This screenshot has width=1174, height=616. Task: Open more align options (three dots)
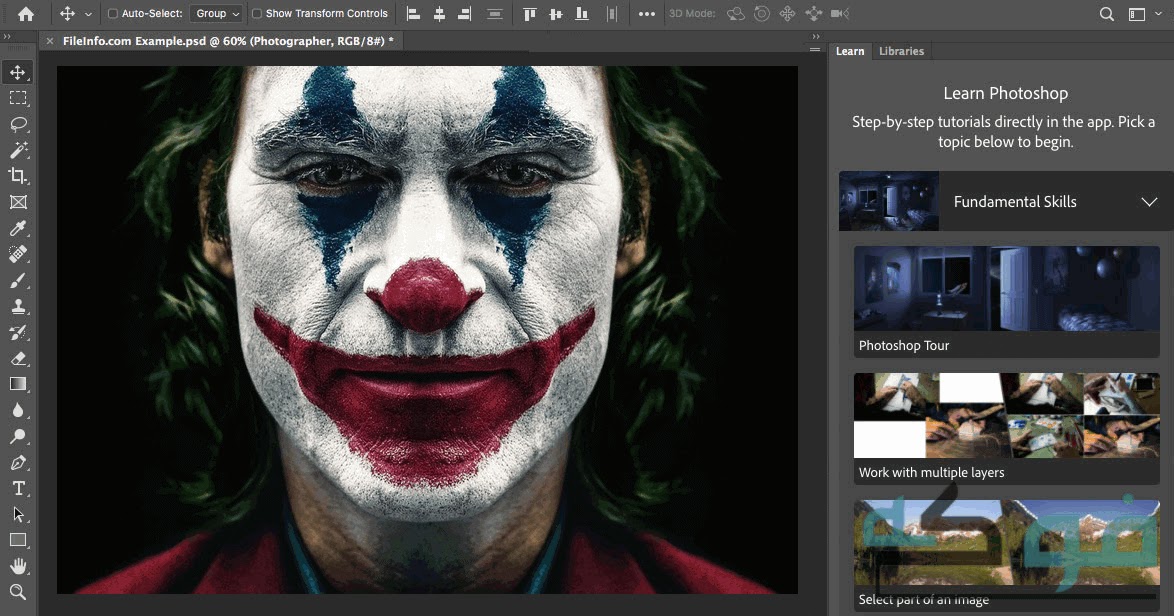click(x=647, y=13)
